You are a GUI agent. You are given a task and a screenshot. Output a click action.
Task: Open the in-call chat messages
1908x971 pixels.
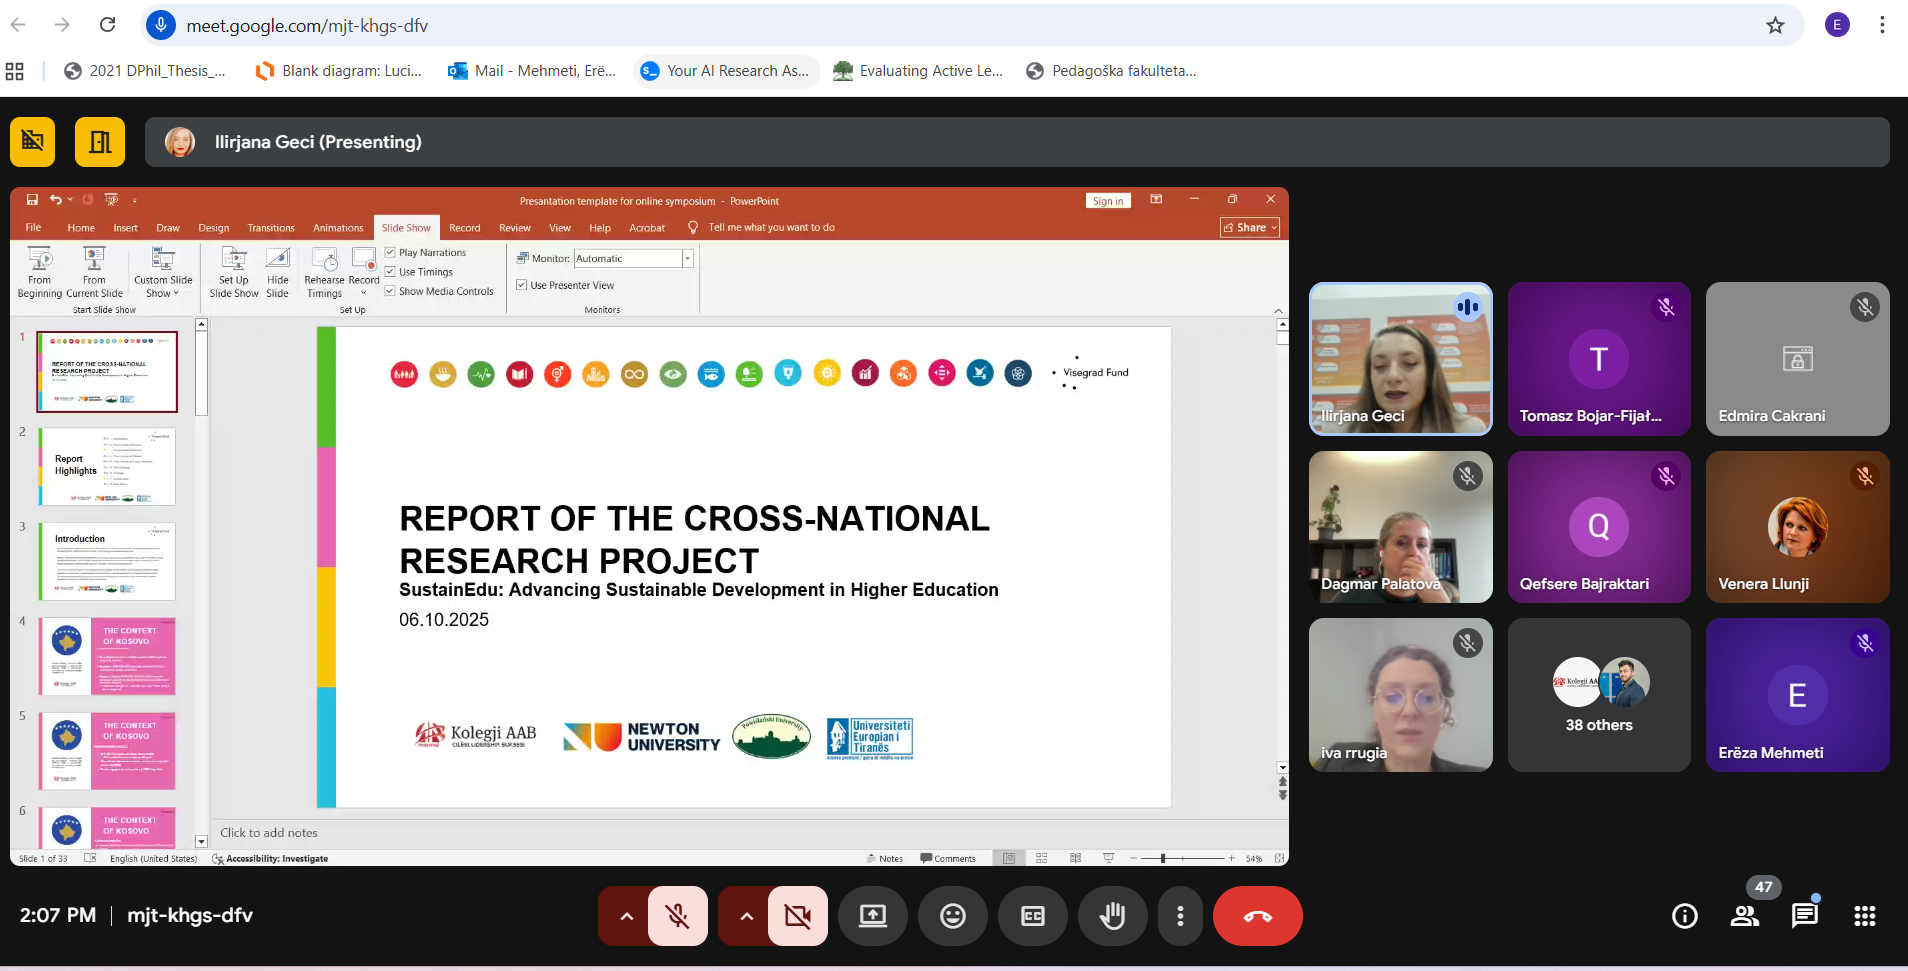point(1805,916)
